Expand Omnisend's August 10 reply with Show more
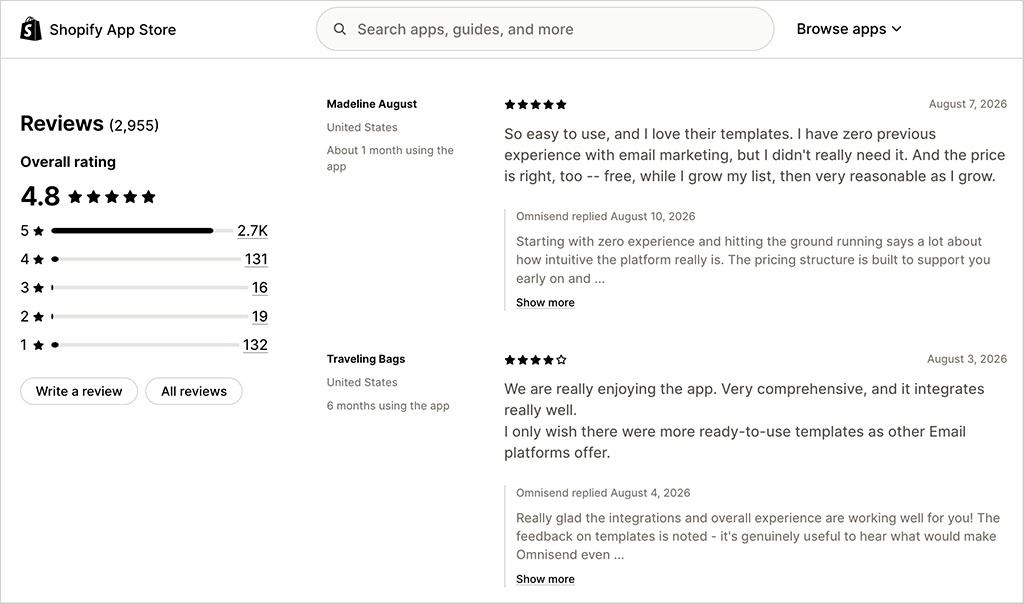 (545, 302)
